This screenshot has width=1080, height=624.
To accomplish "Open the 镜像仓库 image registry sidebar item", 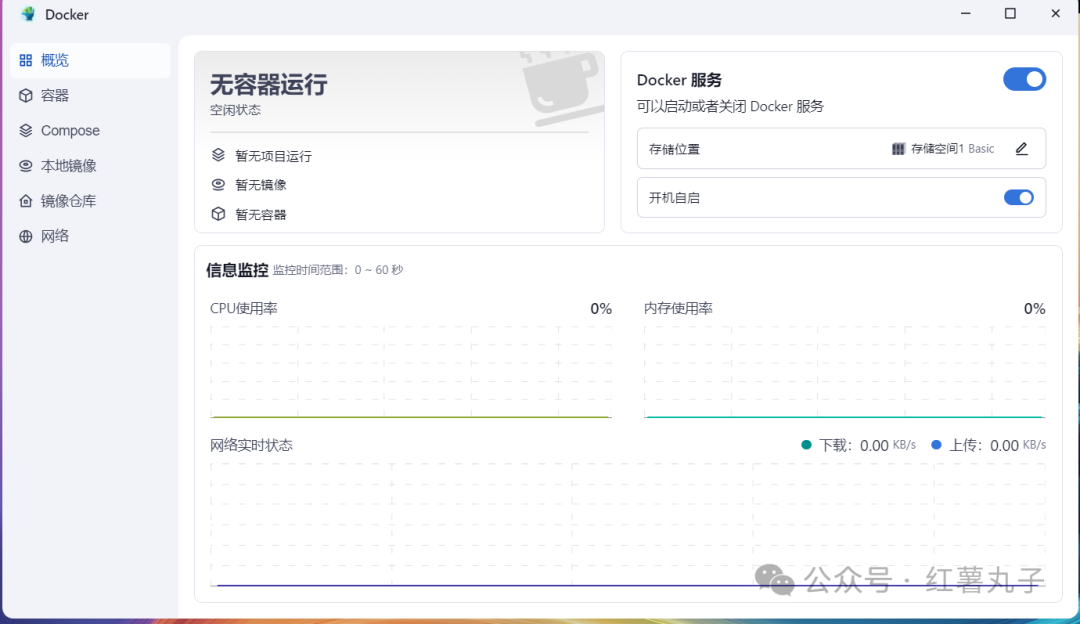I will tap(90, 201).
